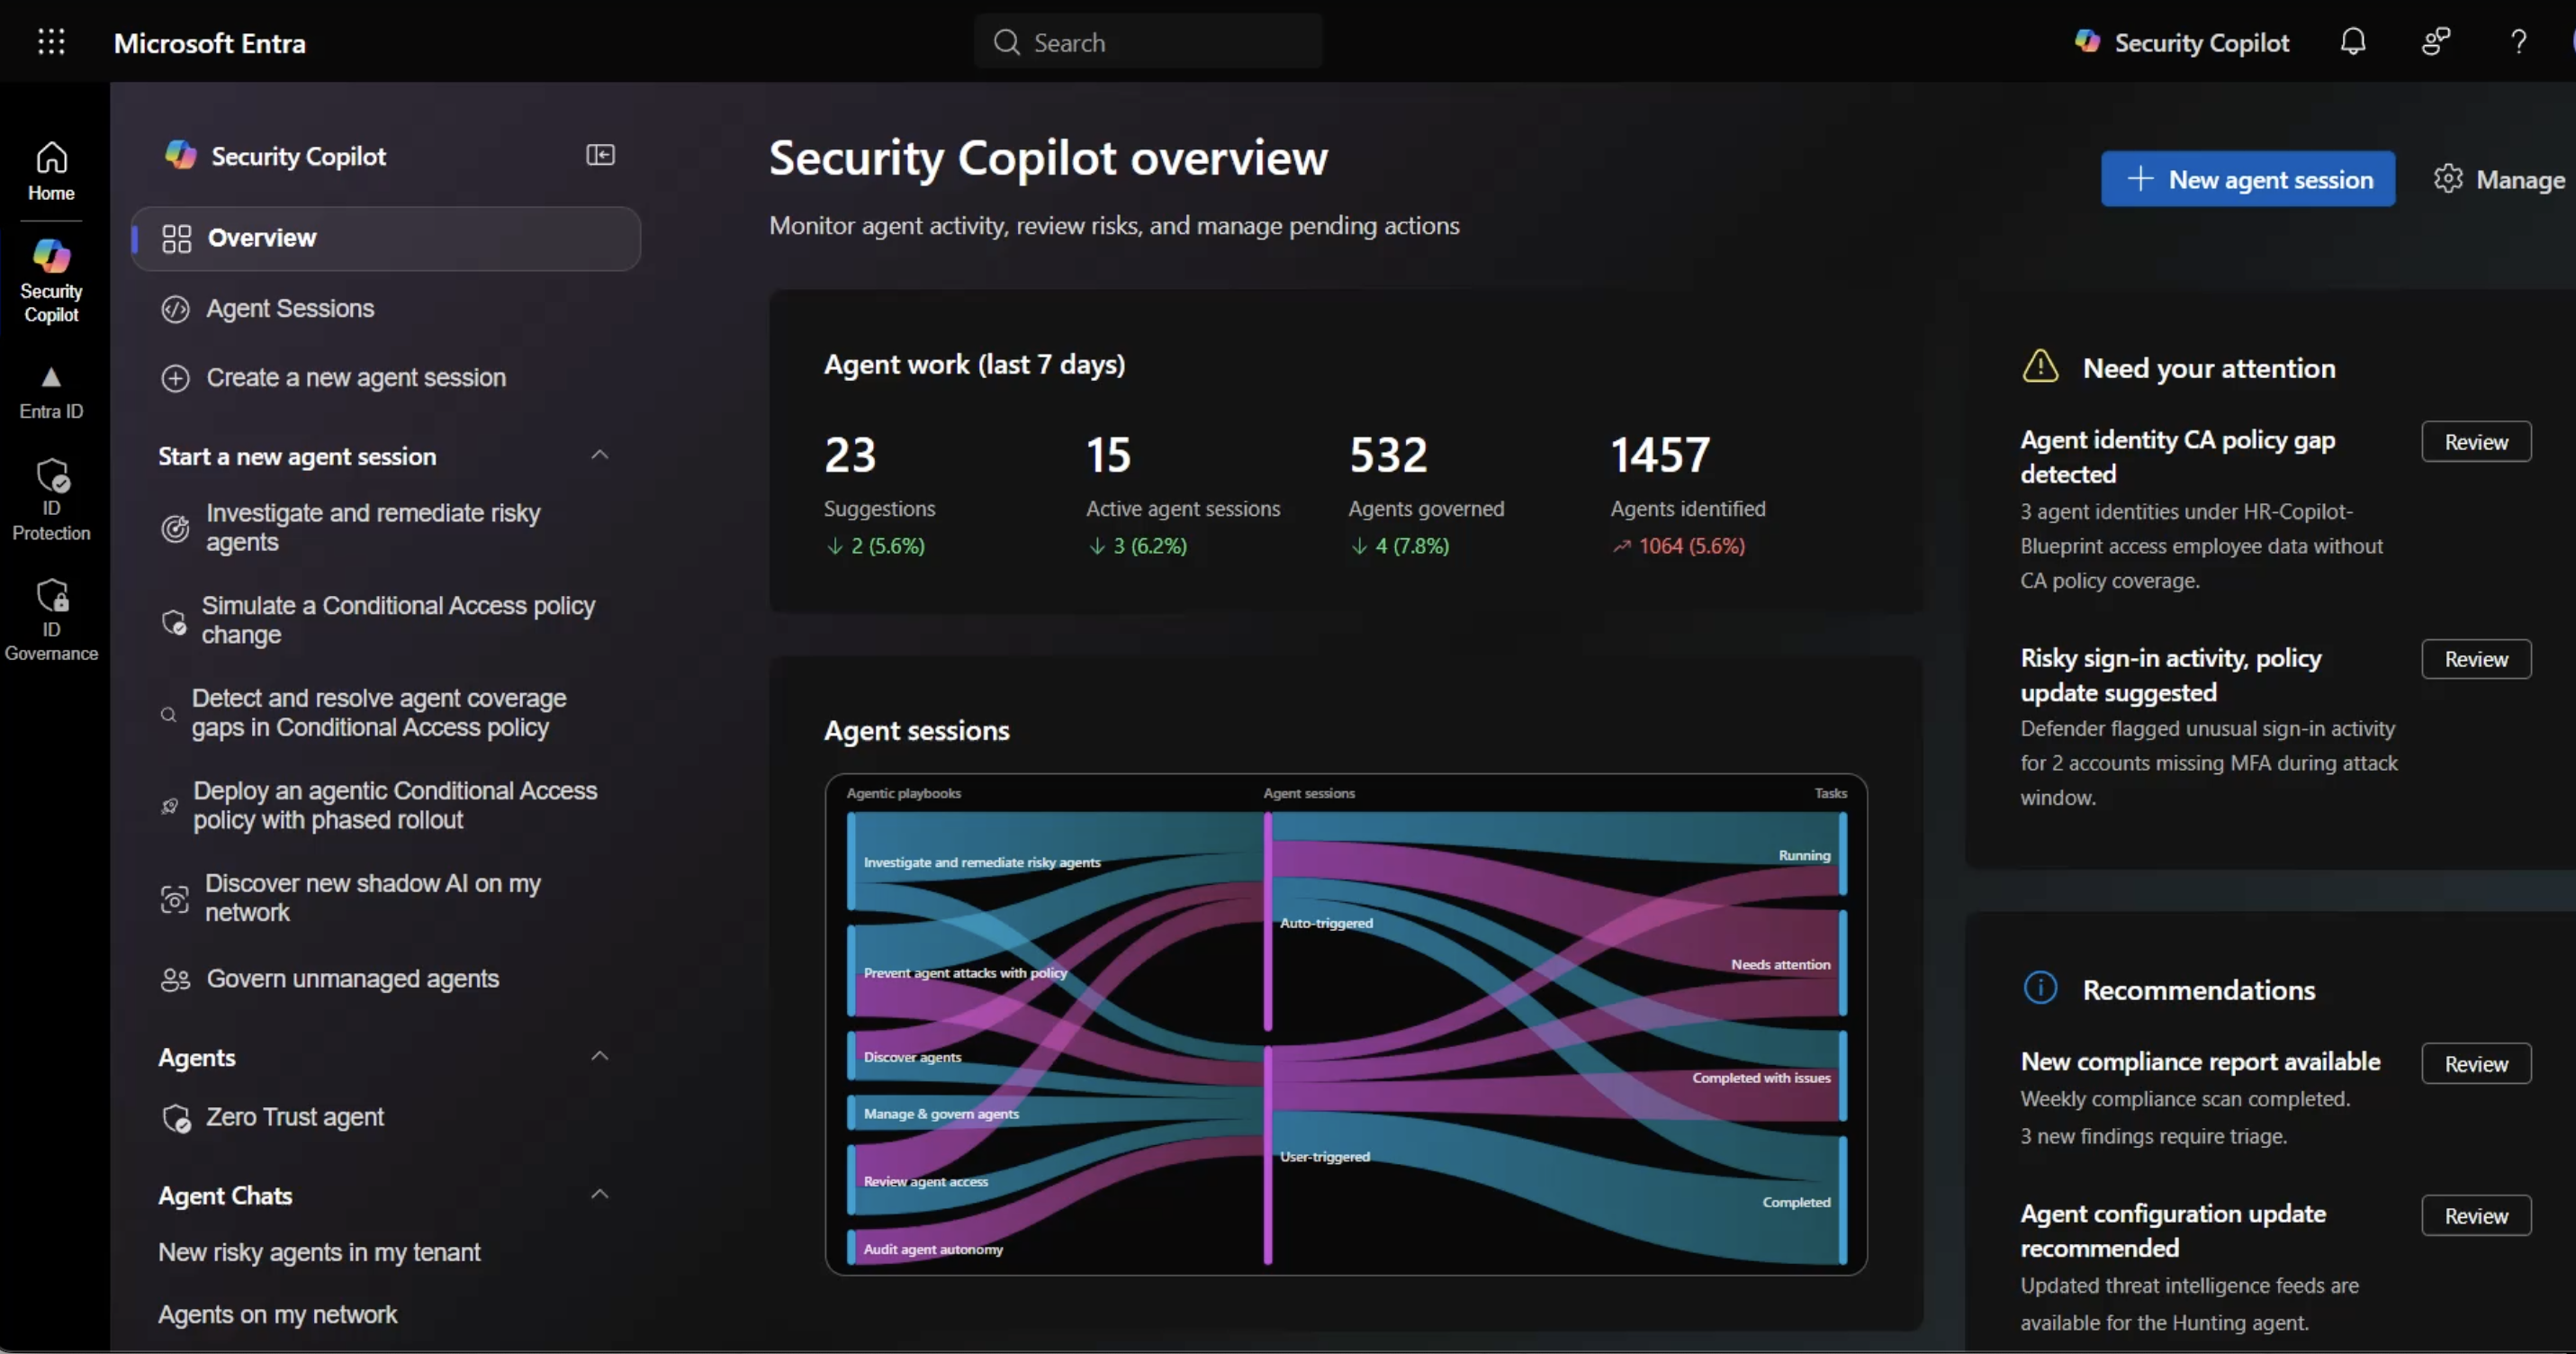2576x1354 pixels.
Task: Open ID Governance in the left rail
Action: 51,621
